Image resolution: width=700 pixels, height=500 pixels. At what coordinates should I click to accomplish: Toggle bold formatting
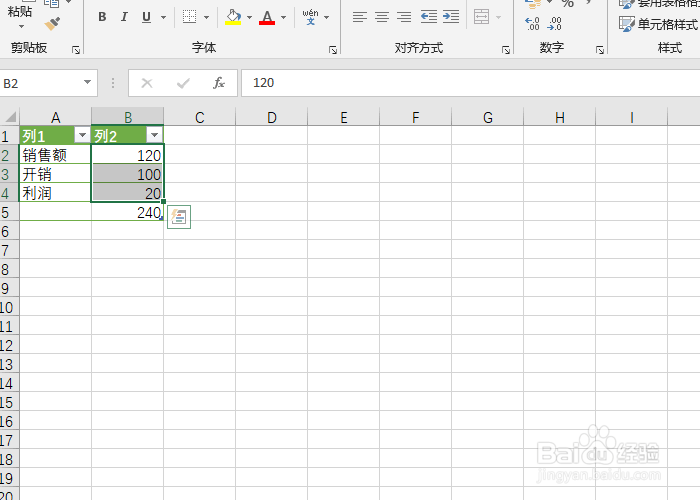tap(102, 17)
